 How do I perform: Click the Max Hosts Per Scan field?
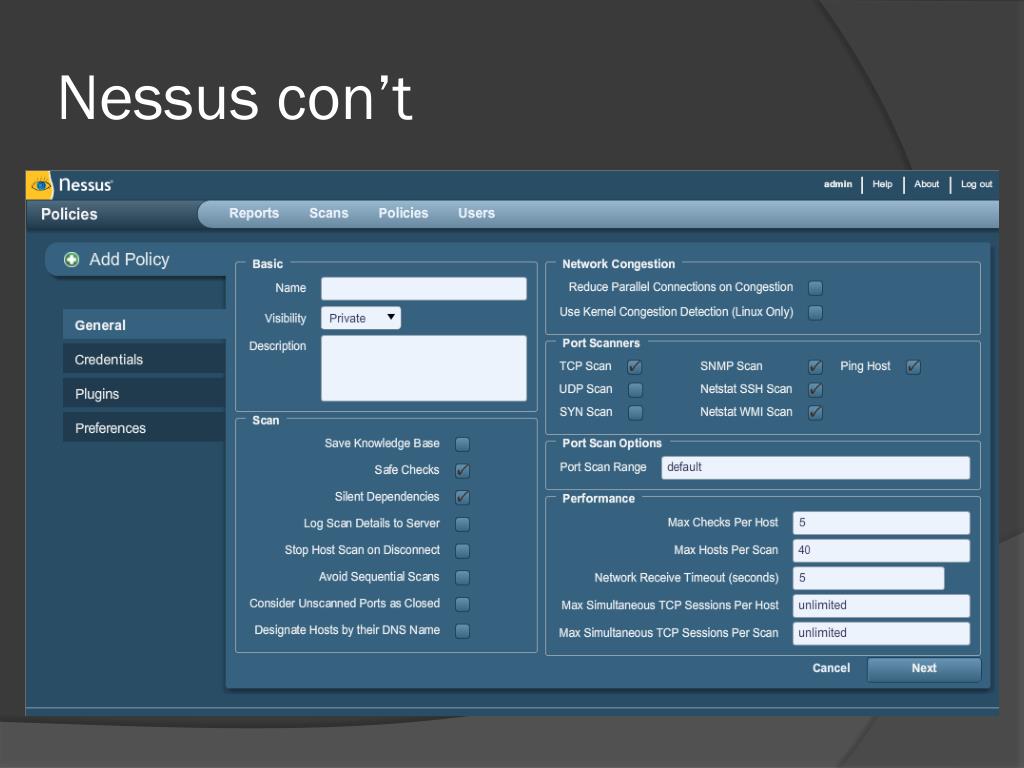(881, 551)
